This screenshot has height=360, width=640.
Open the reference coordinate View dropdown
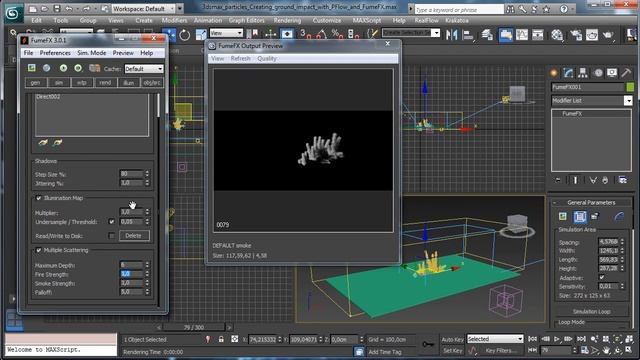[226, 33]
